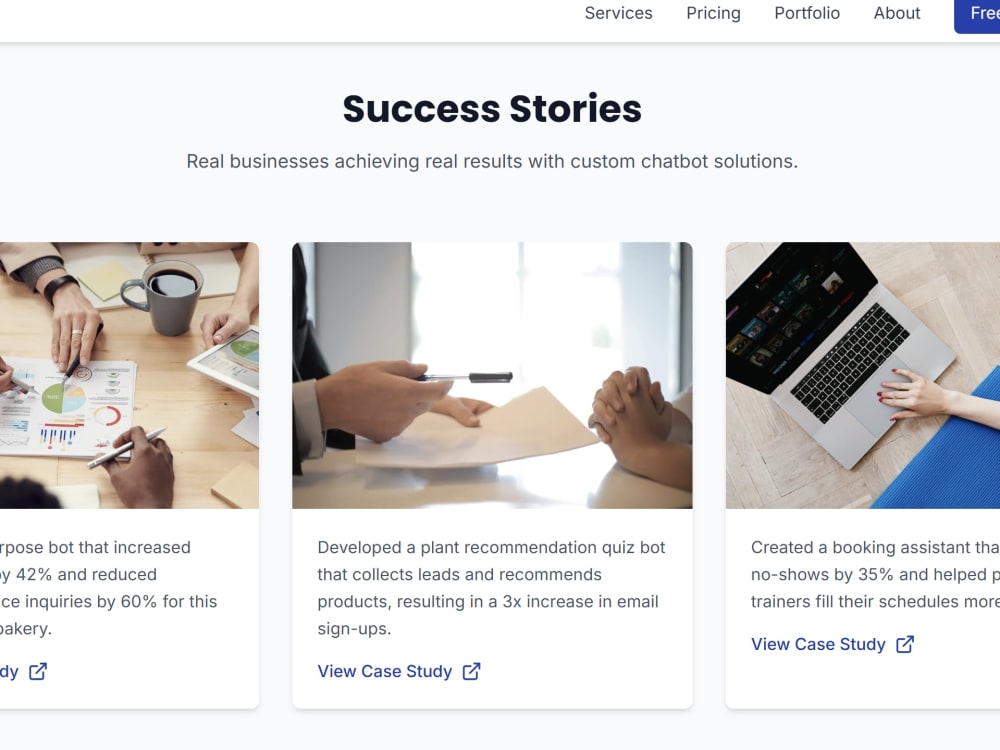Go to the Pricing page
1000x750 pixels.
click(713, 13)
